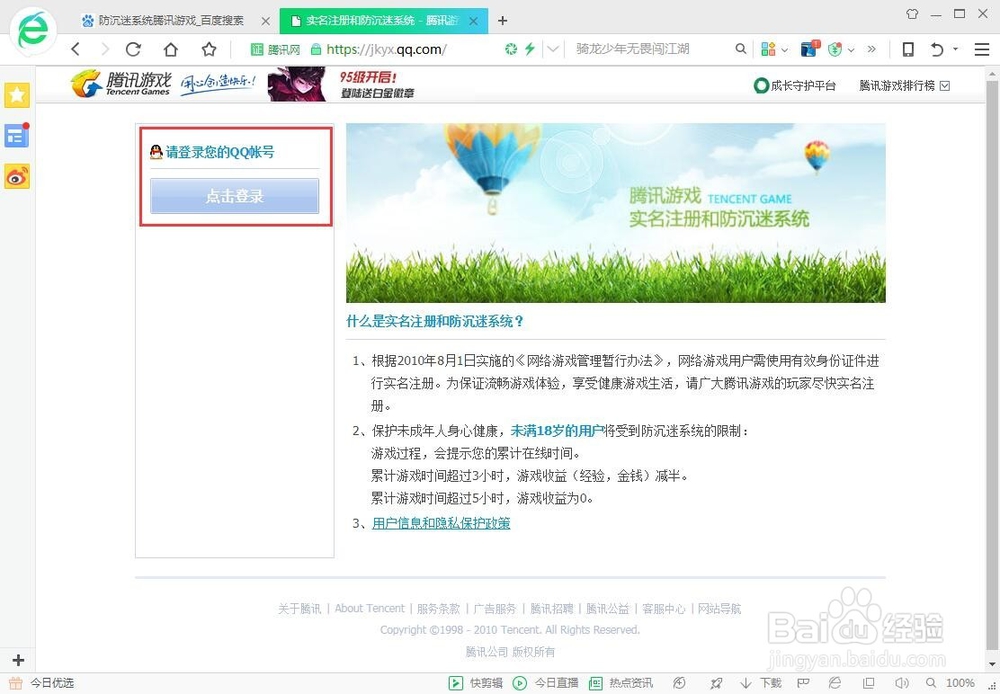Click the green shield payment icon
This screenshot has height=694, width=1000.
(835, 48)
